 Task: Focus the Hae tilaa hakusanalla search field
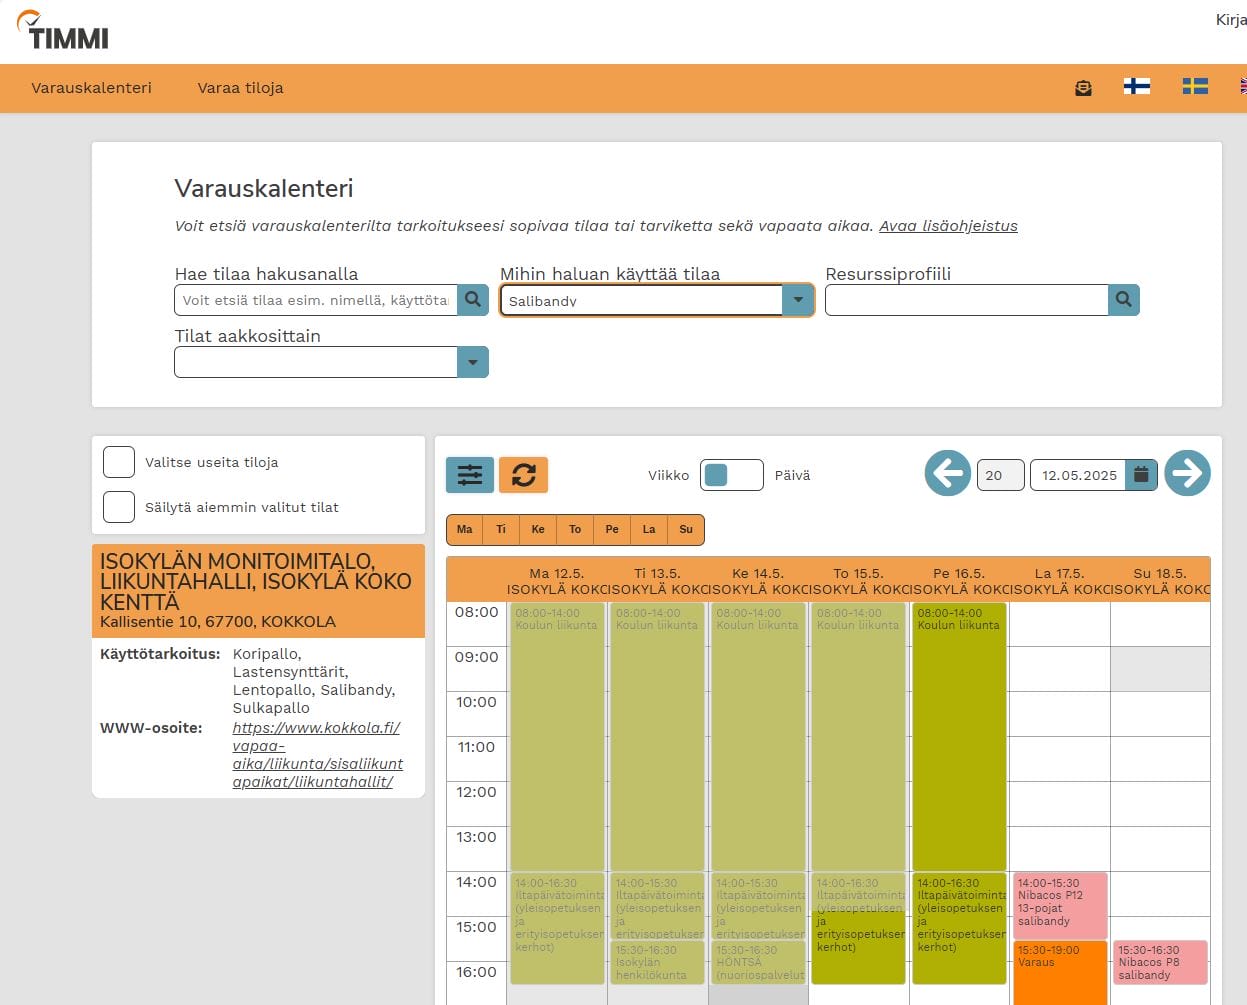pos(316,300)
